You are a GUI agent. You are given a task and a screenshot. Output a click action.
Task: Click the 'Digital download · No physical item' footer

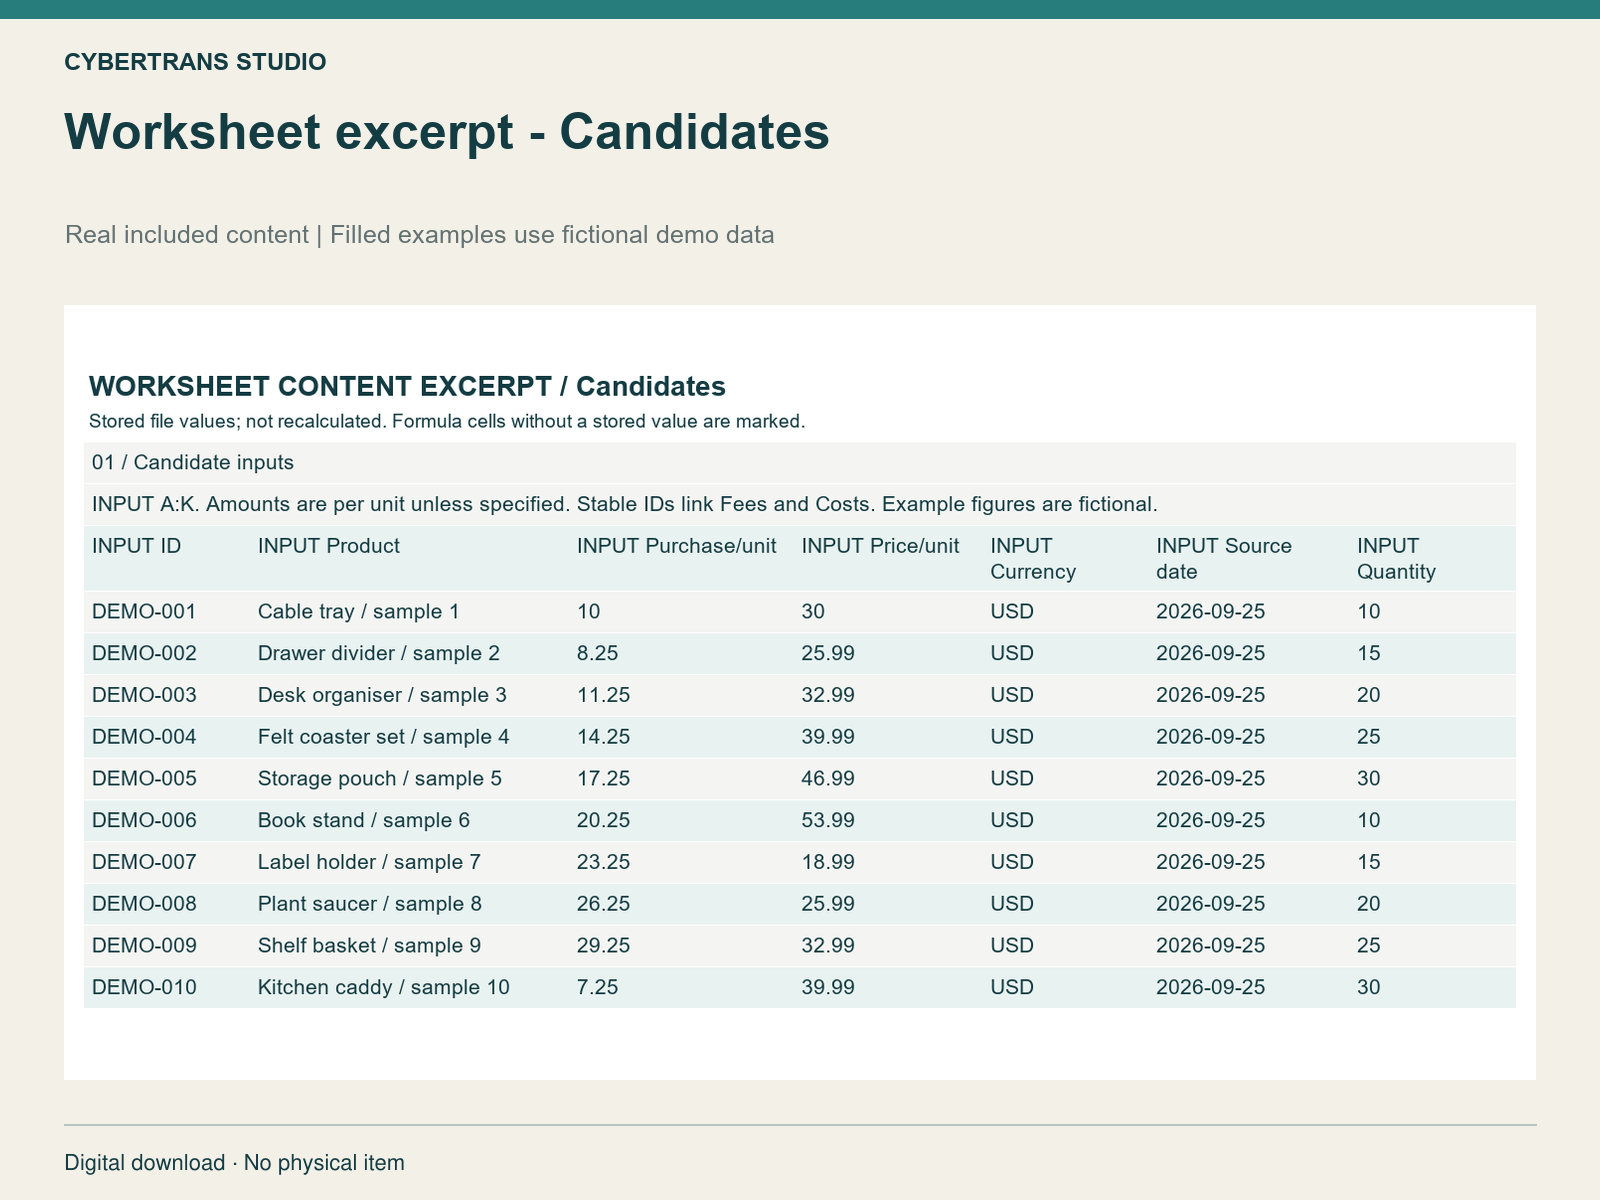[235, 1163]
